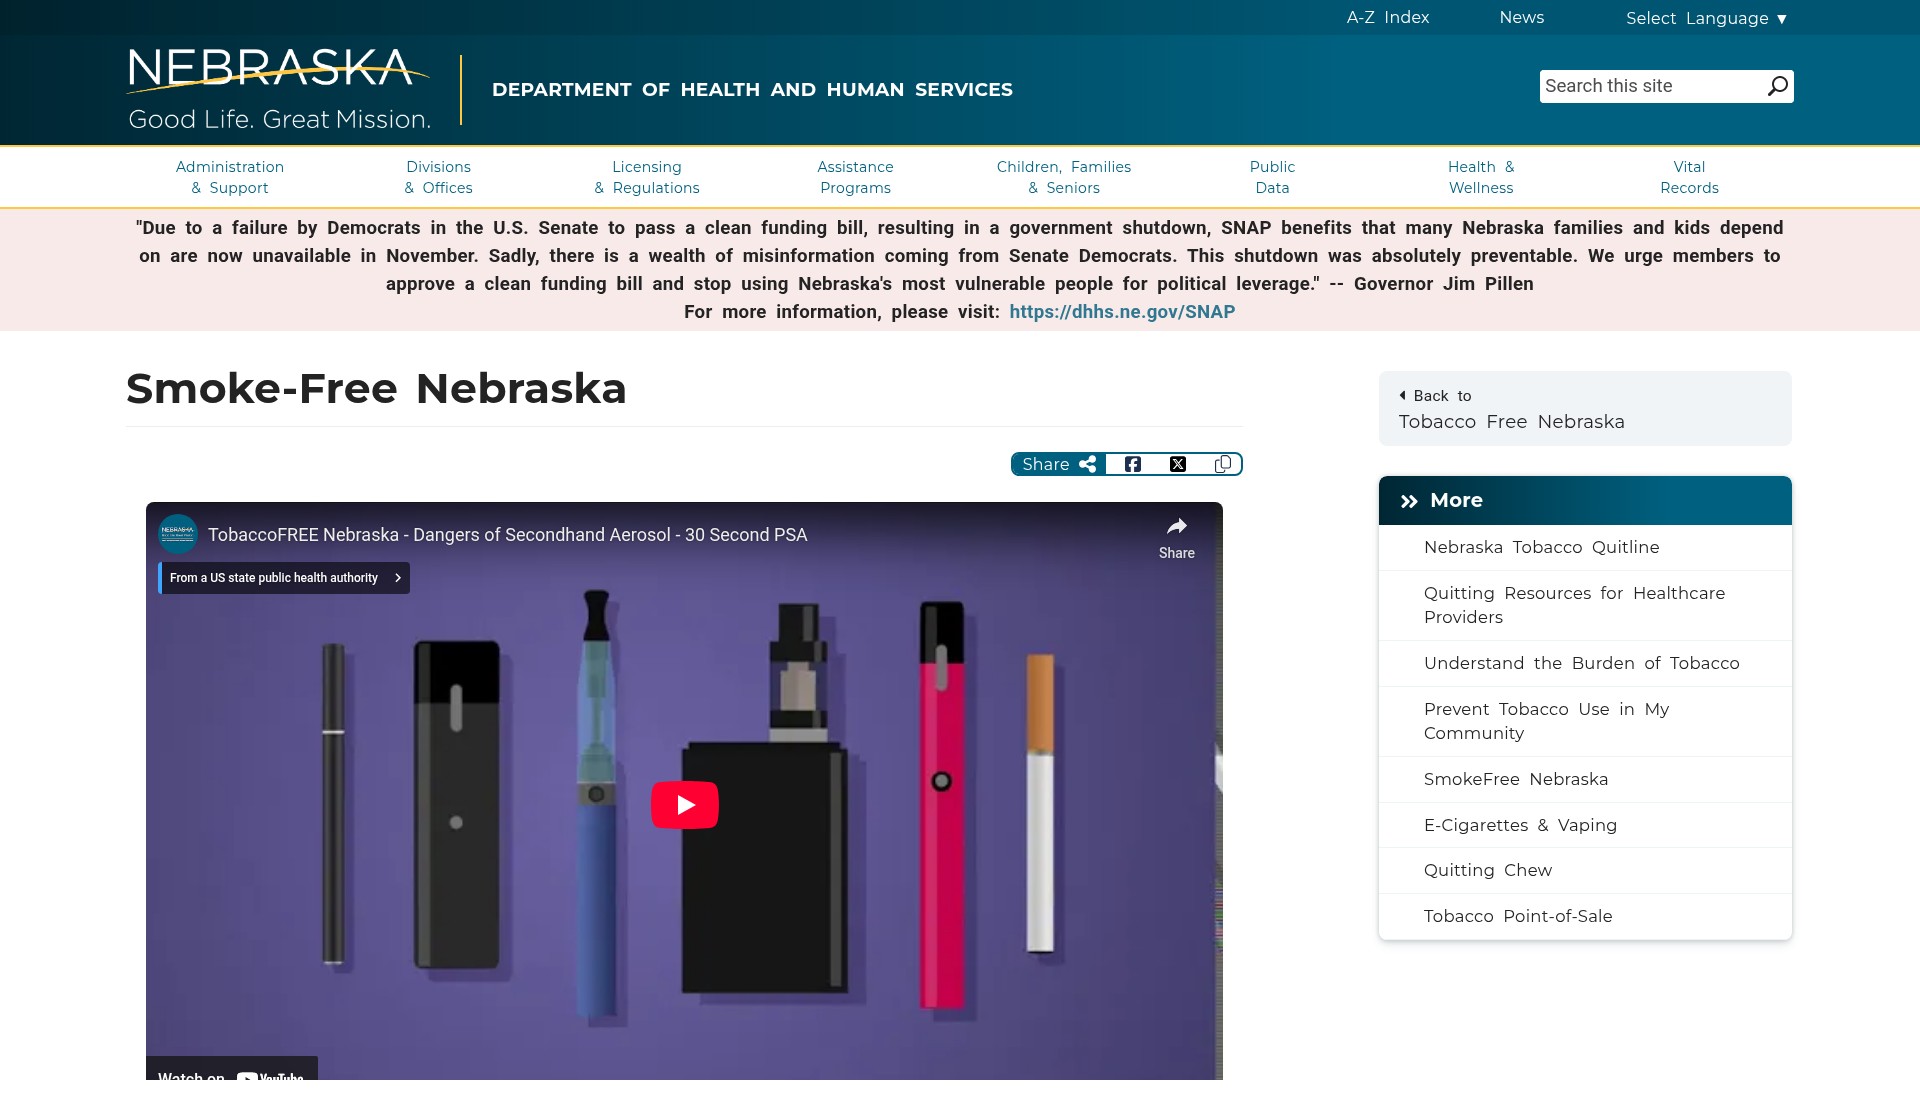Share page on X icon
Screen dimensions: 1920x1108
[1177, 464]
